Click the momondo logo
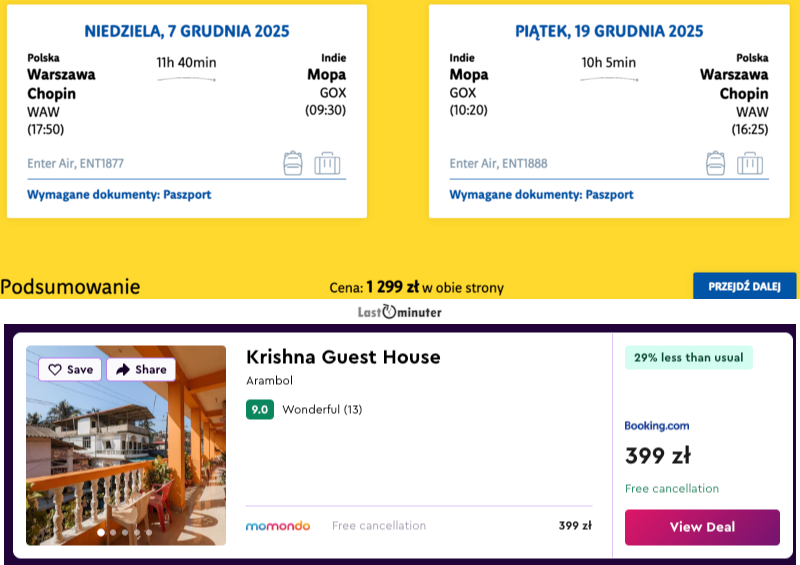 point(278,526)
